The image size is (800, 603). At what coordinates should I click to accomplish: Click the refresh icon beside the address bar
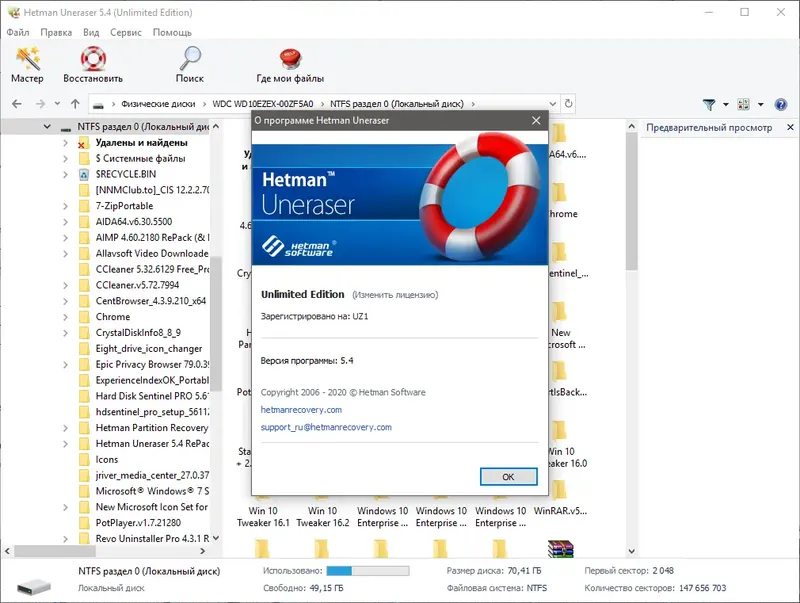pos(565,103)
